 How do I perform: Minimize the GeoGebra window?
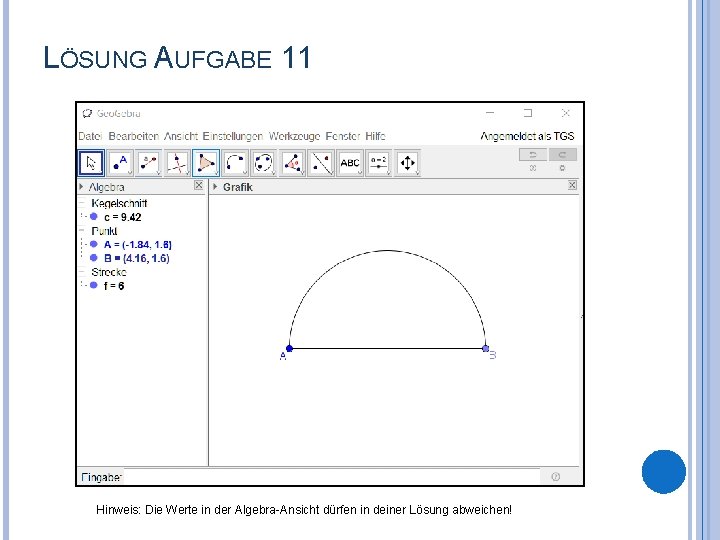[490, 113]
